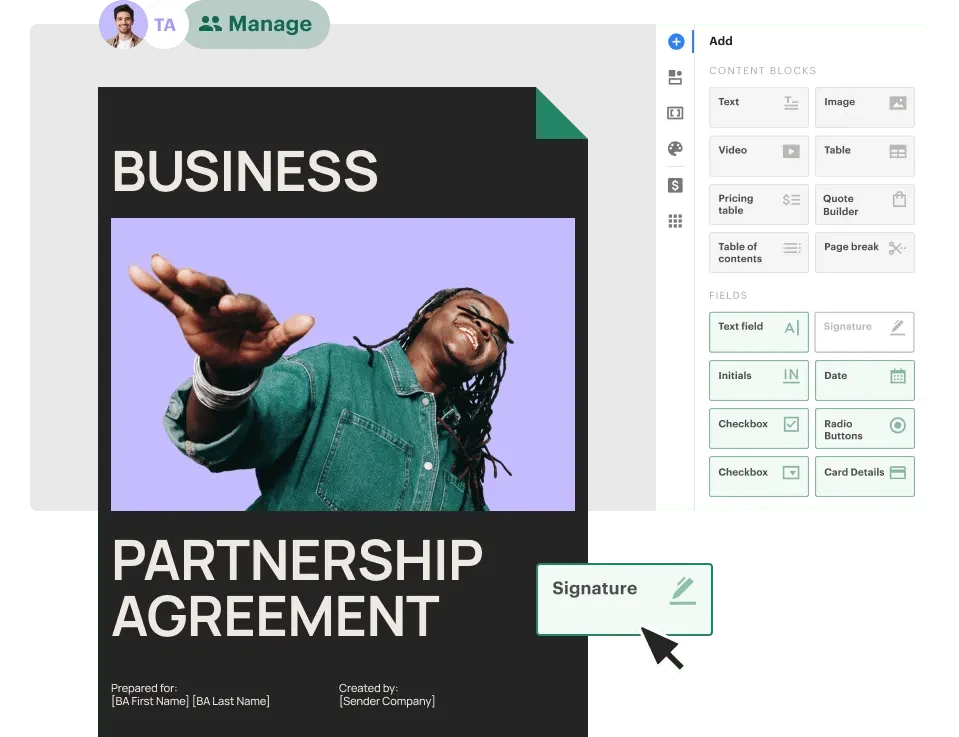The height and width of the screenshot is (737, 959).
Task: Insert a Table content block
Action: point(864,155)
